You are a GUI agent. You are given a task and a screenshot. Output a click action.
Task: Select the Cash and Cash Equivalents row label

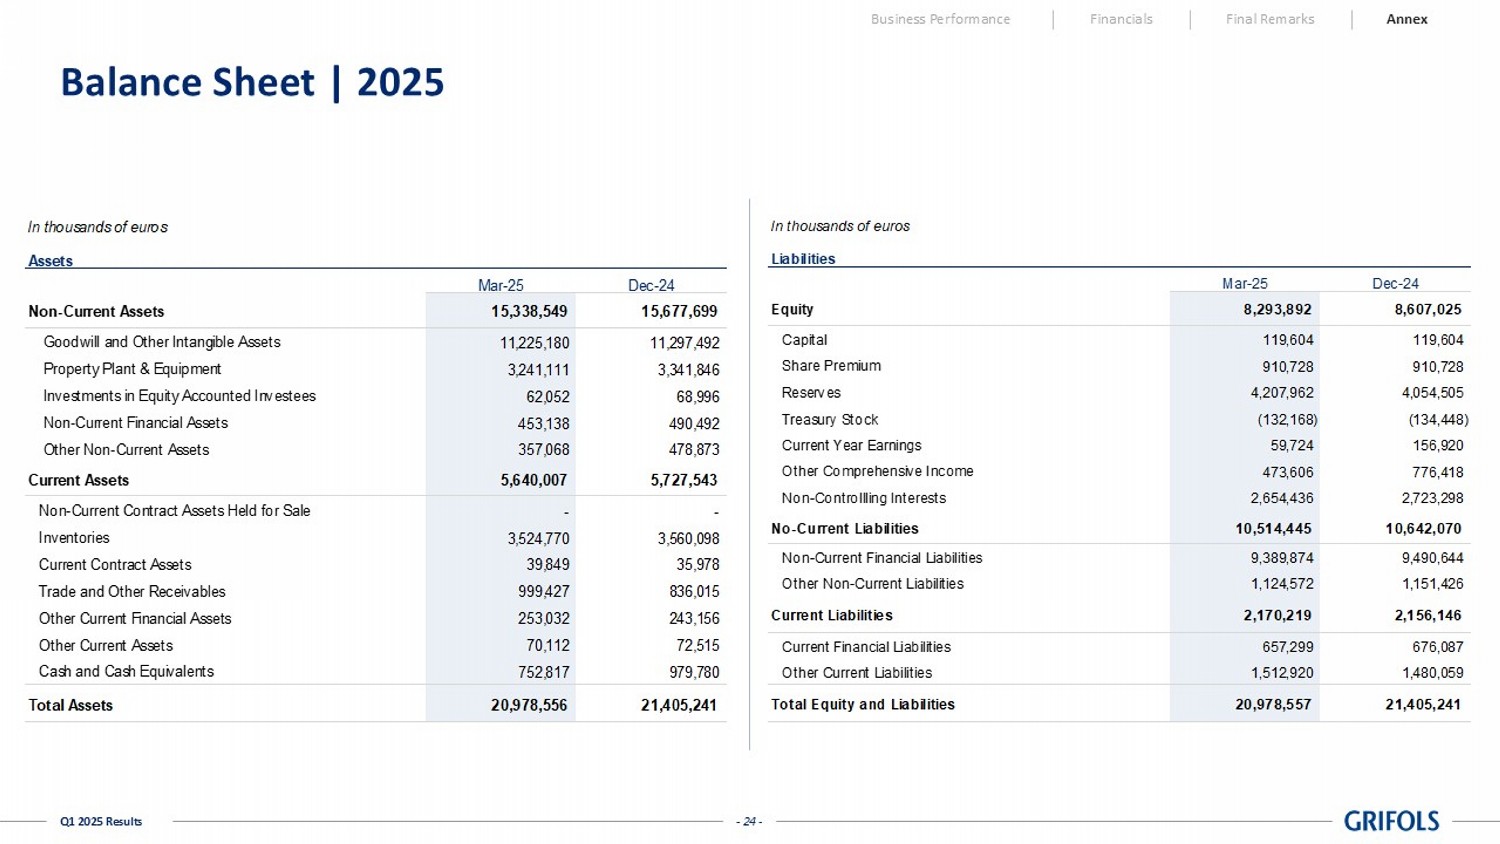126,672
